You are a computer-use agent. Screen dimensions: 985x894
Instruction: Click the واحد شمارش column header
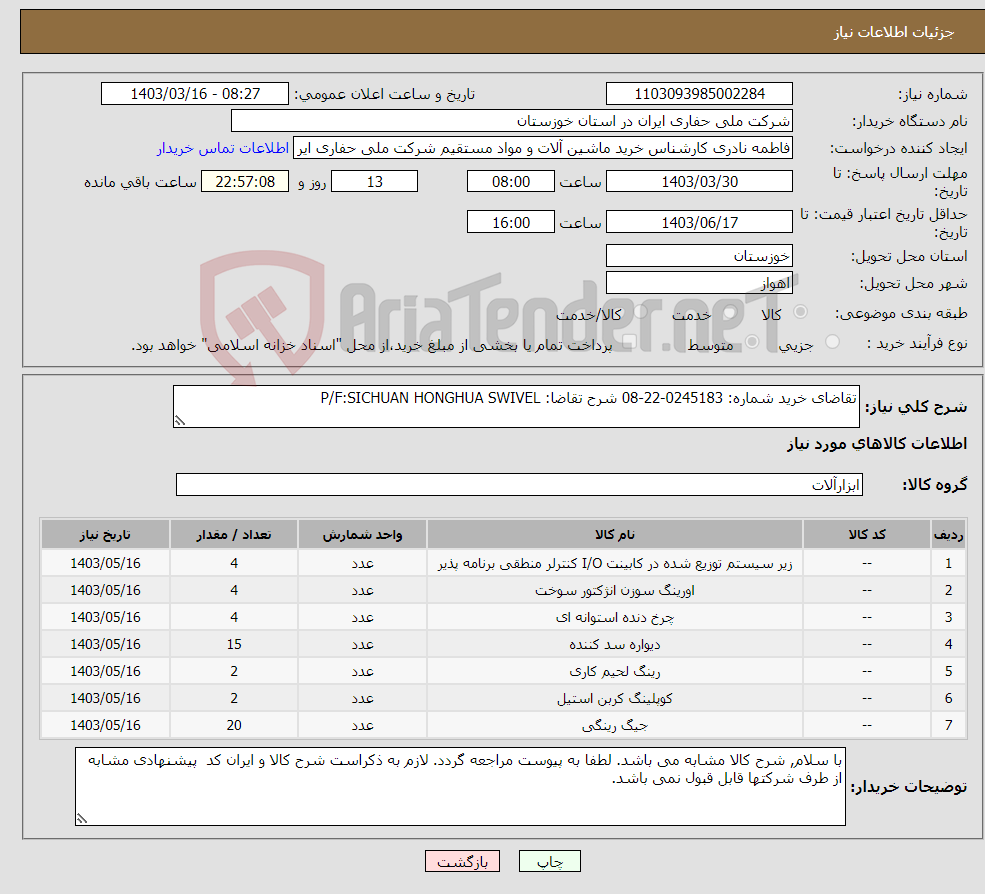point(362,535)
